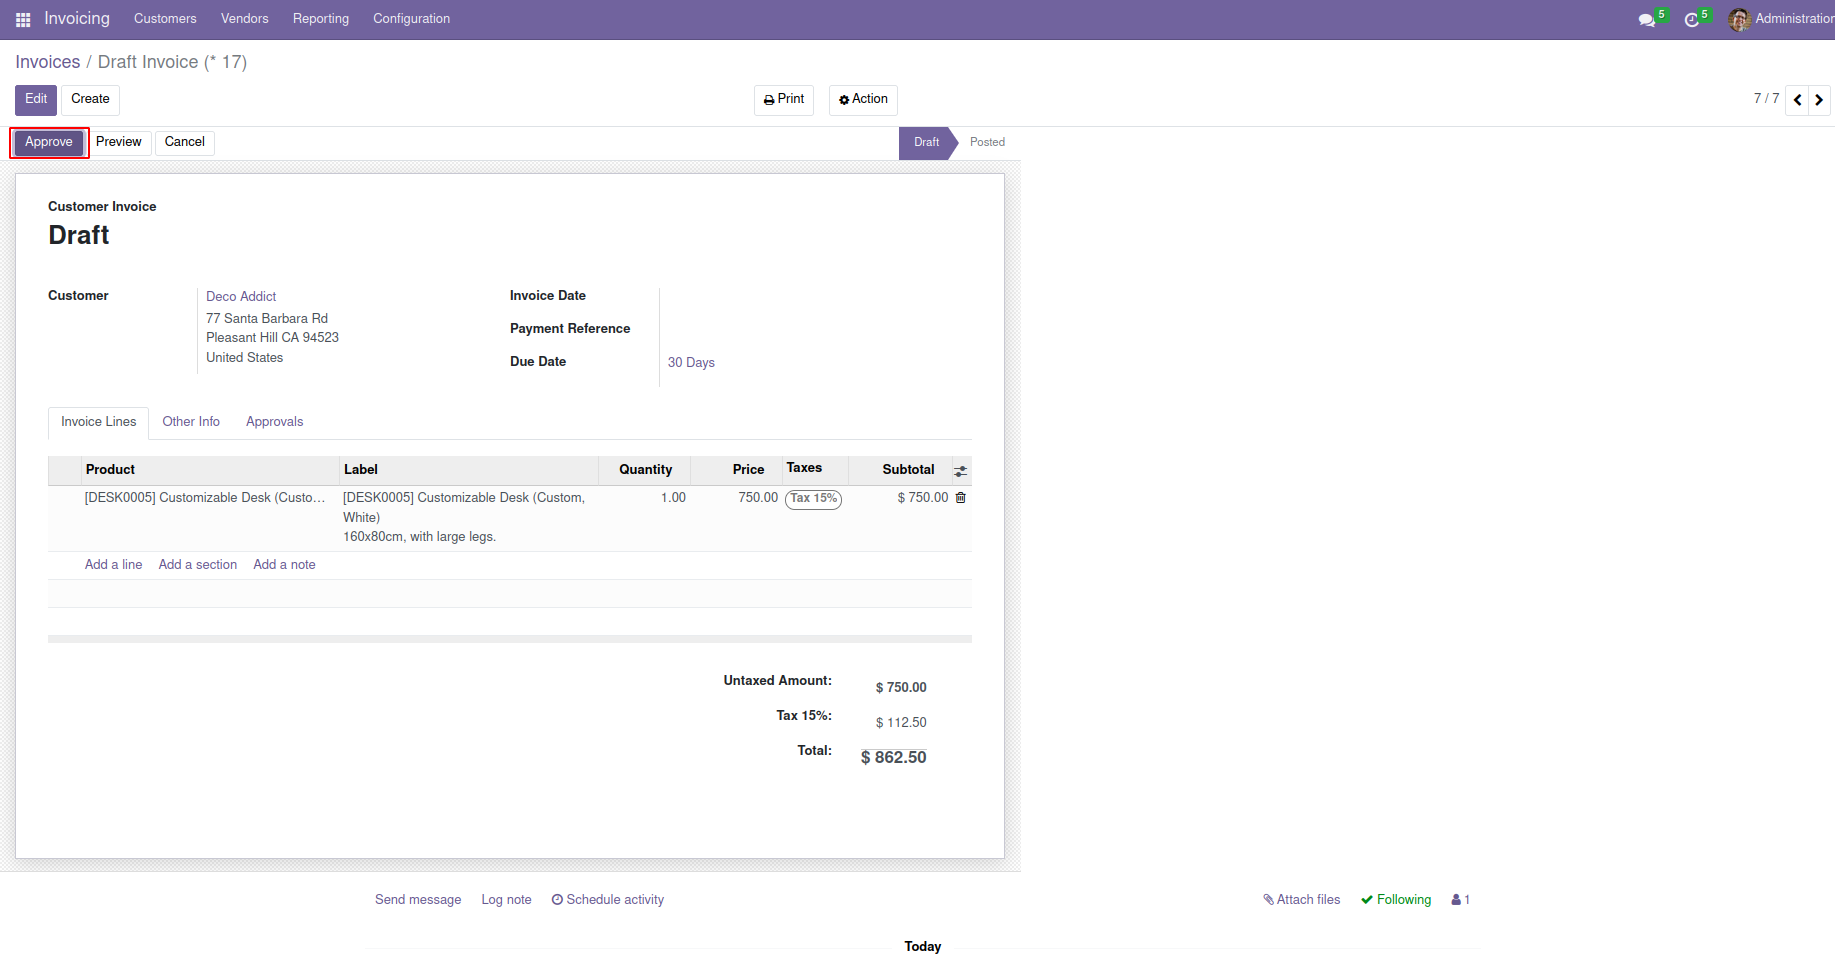Click the Posted status stage
This screenshot has height=960, width=1835.
point(987,142)
